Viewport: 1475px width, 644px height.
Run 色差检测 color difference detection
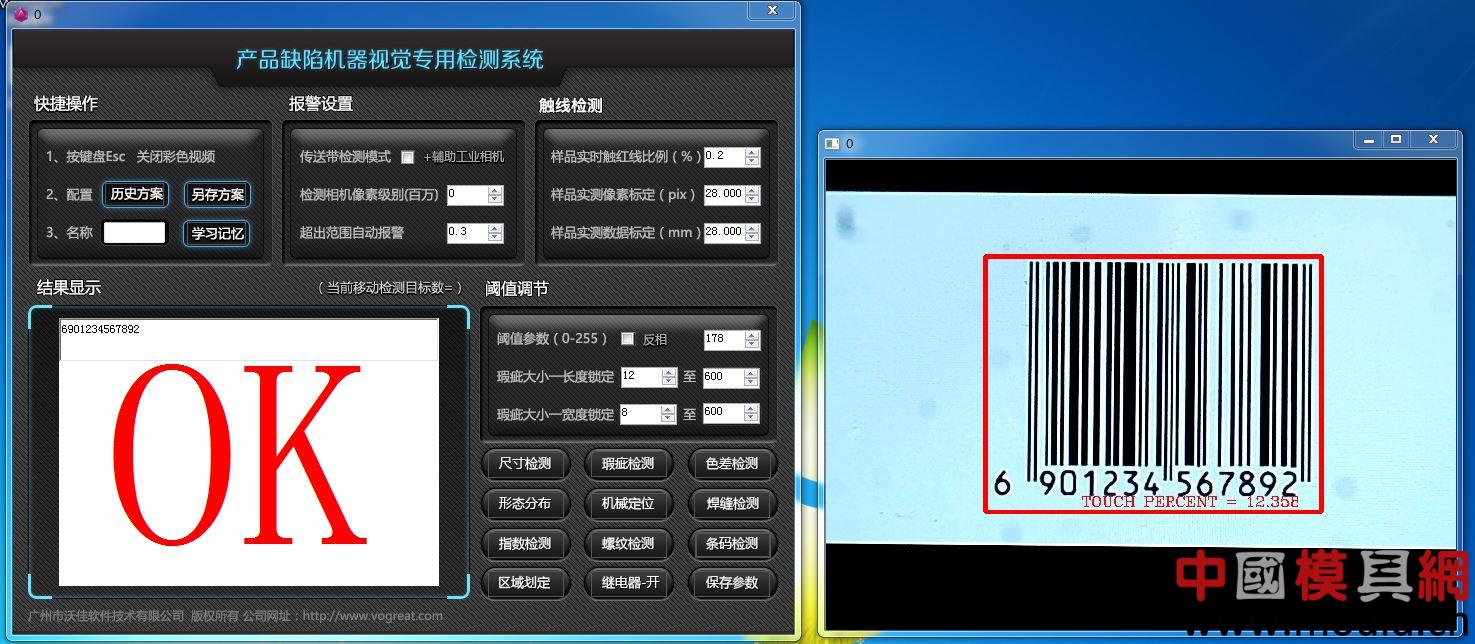click(x=732, y=464)
